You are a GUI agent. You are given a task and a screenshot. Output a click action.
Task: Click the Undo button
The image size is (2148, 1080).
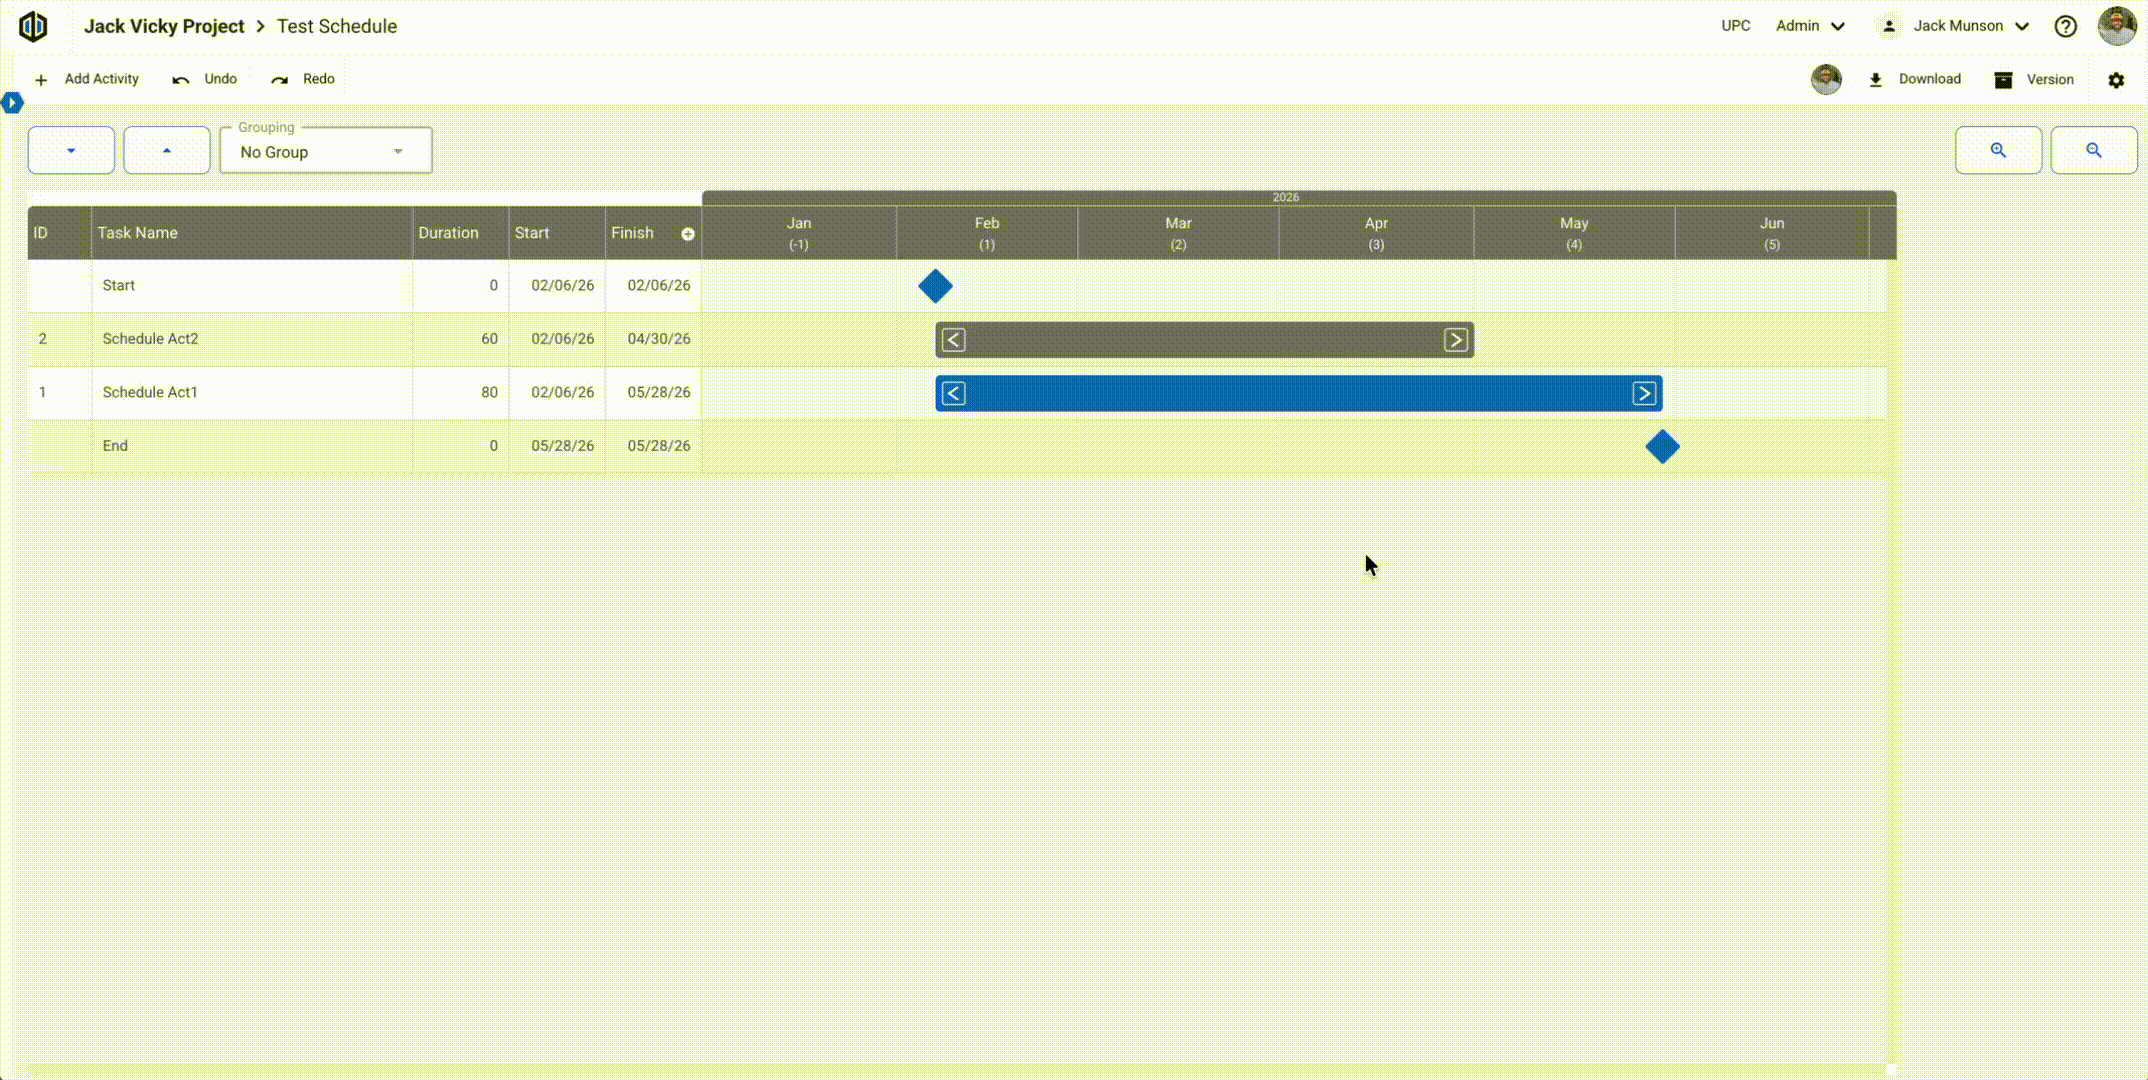pos(205,79)
